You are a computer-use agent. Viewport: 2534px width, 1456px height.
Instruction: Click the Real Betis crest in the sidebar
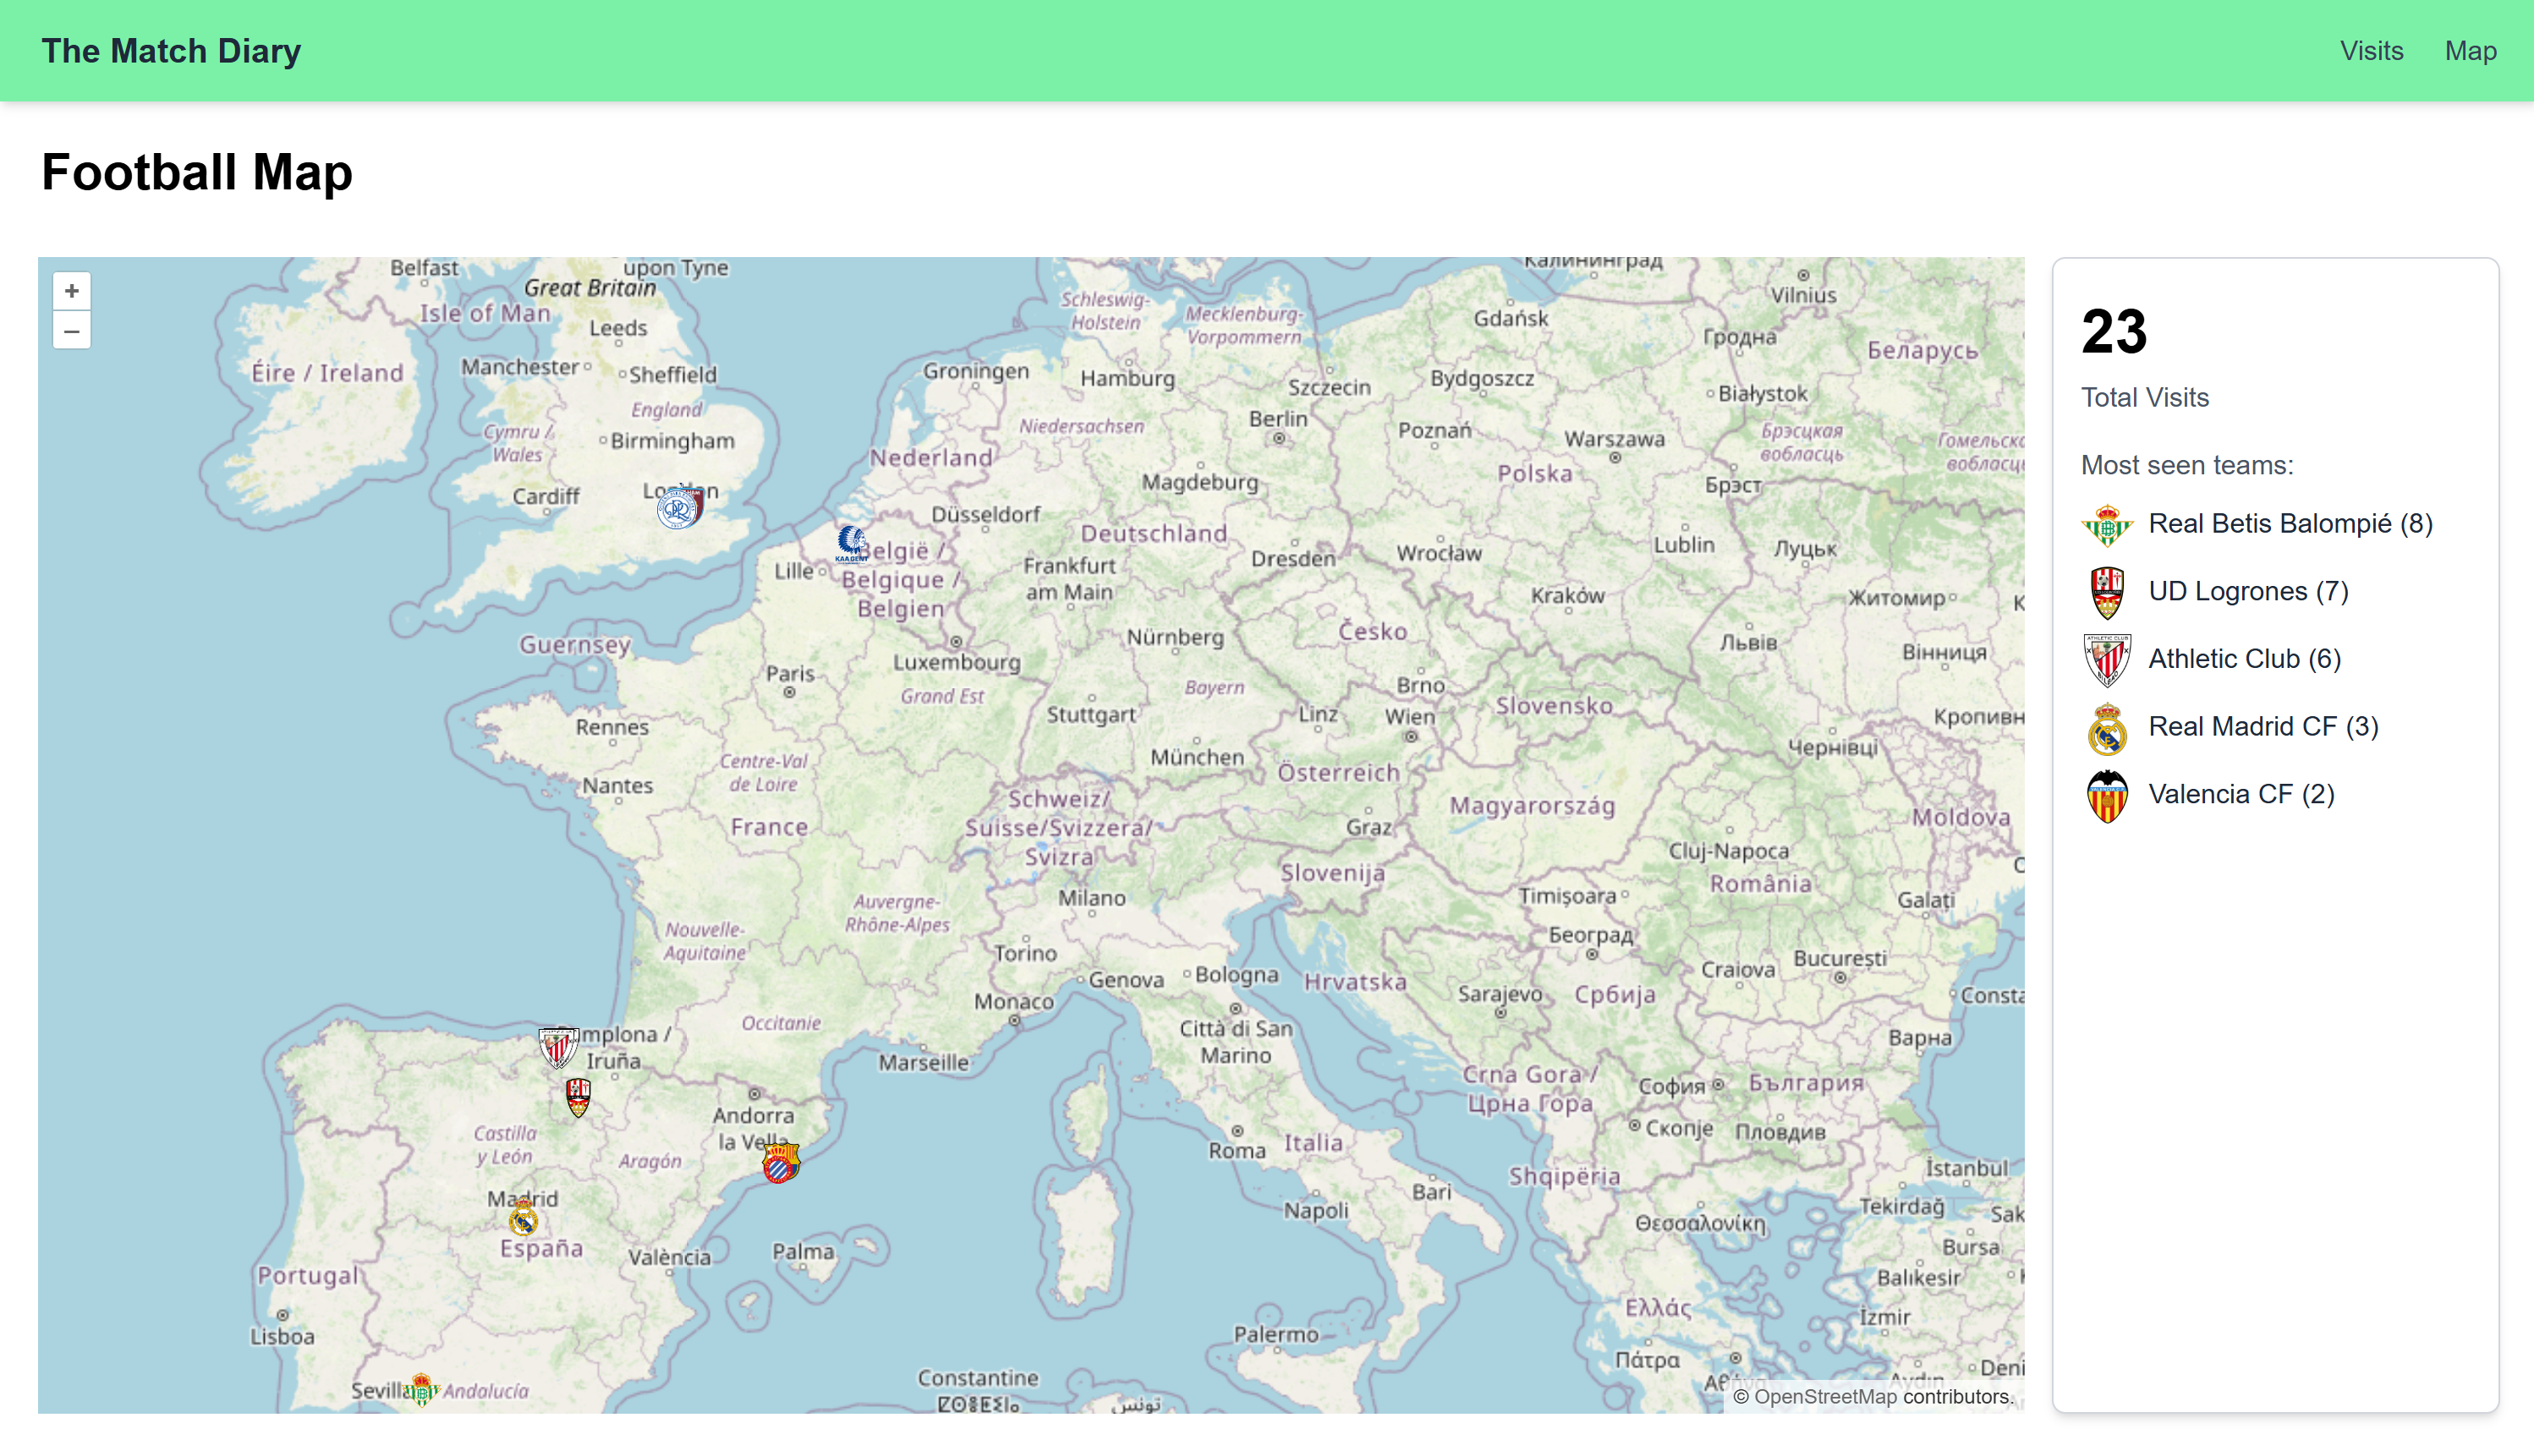point(2107,524)
